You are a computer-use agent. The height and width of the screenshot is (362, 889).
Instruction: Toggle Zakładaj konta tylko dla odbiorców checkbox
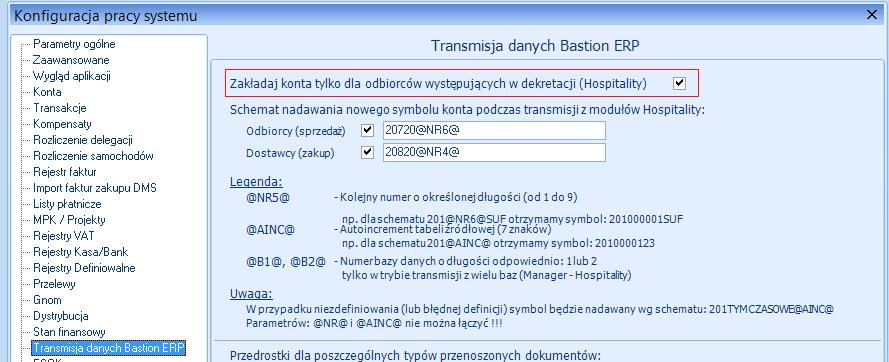(x=679, y=83)
